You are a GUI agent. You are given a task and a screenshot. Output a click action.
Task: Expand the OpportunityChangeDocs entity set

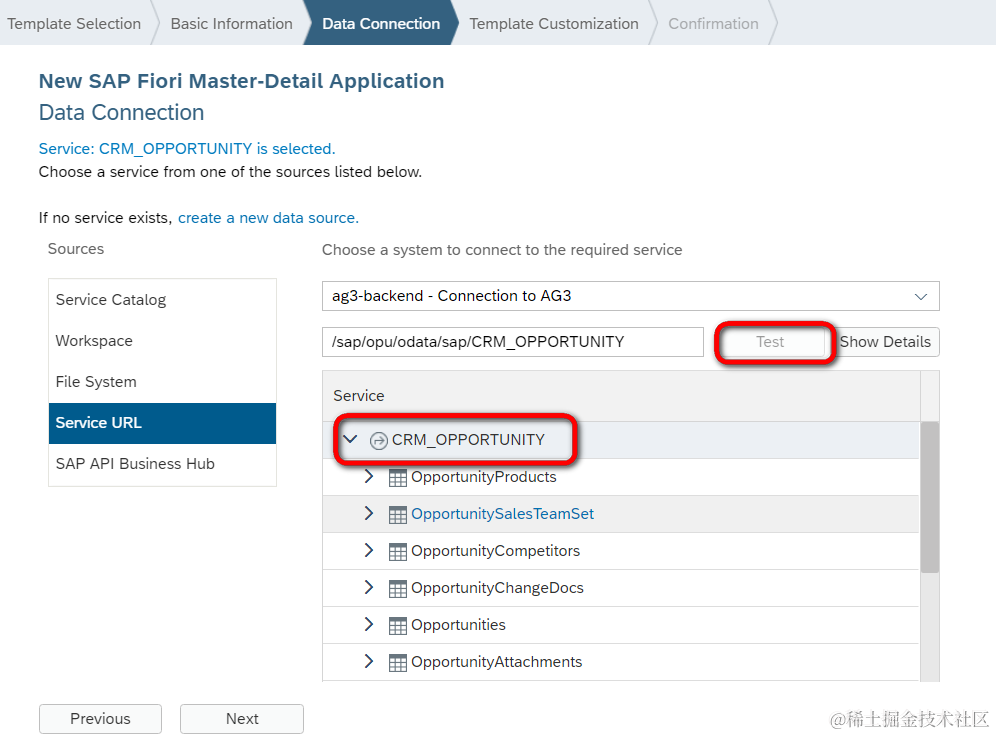[369, 587]
